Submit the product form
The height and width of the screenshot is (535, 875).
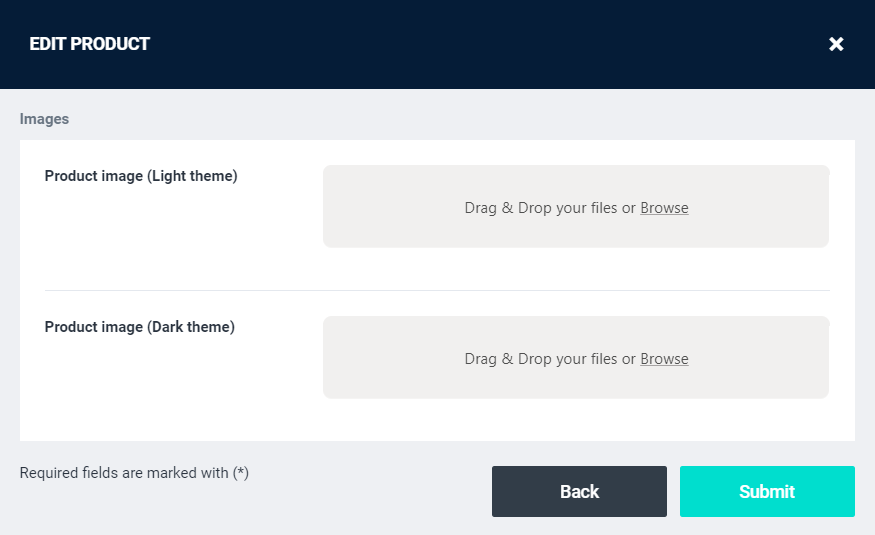(767, 491)
